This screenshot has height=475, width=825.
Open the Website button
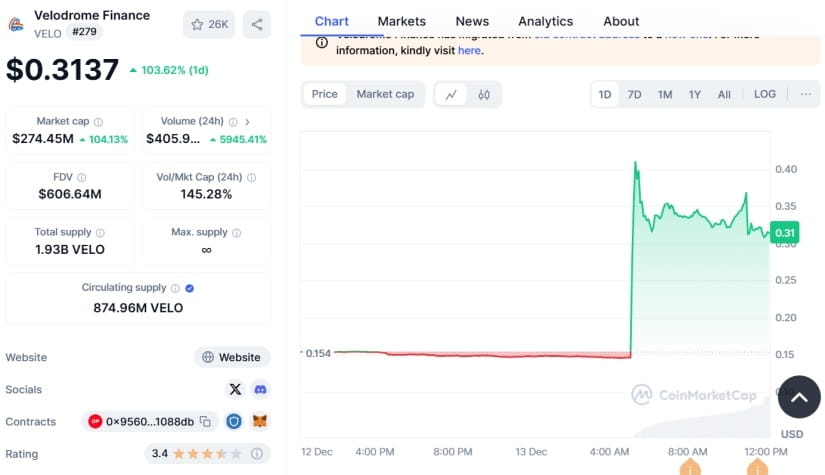[x=232, y=357]
